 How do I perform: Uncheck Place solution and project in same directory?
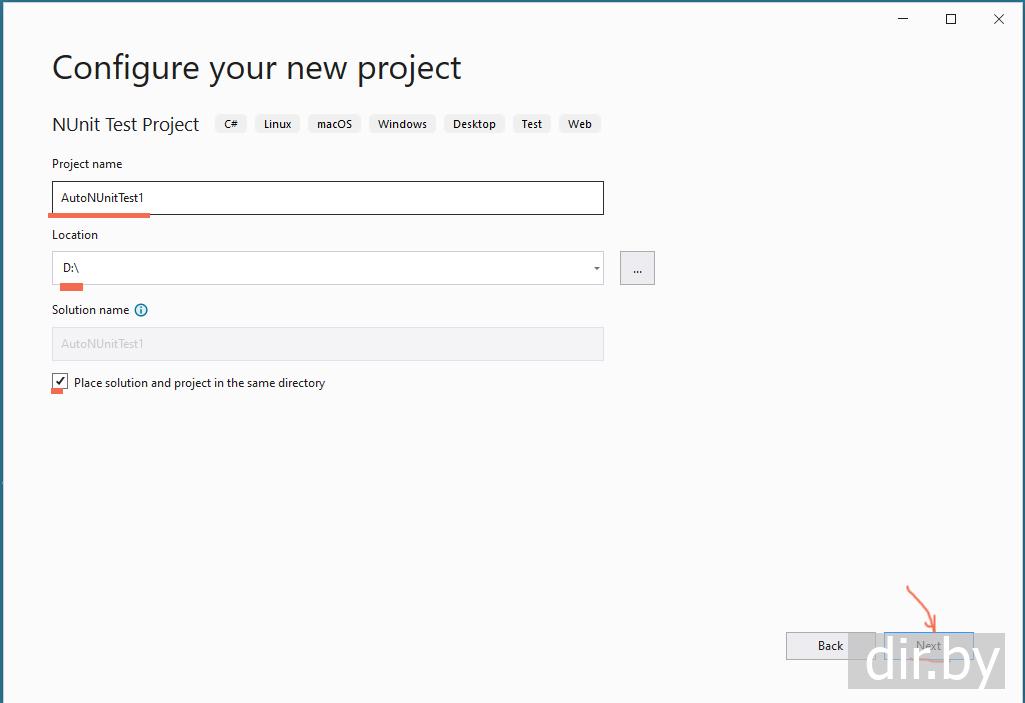point(61,382)
